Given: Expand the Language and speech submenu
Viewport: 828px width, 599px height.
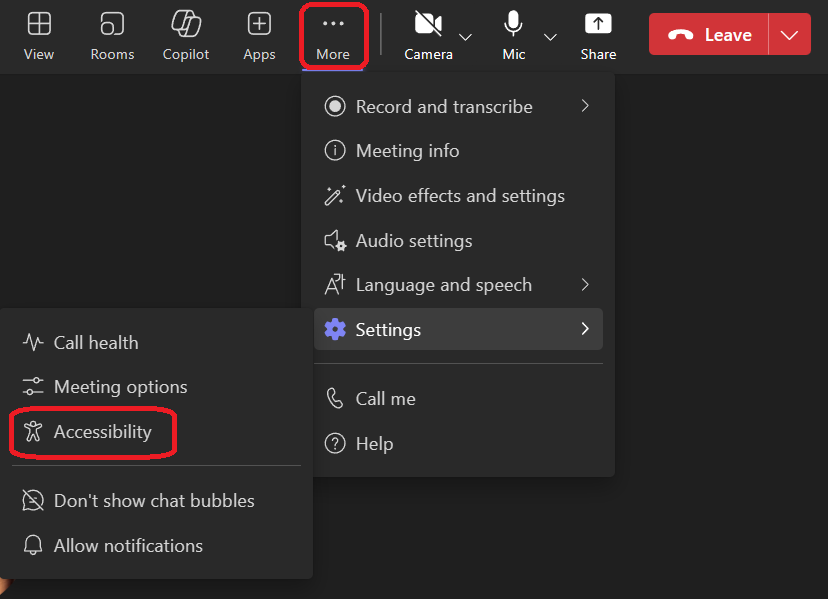Looking at the screenshot, I should pos(444,284).
